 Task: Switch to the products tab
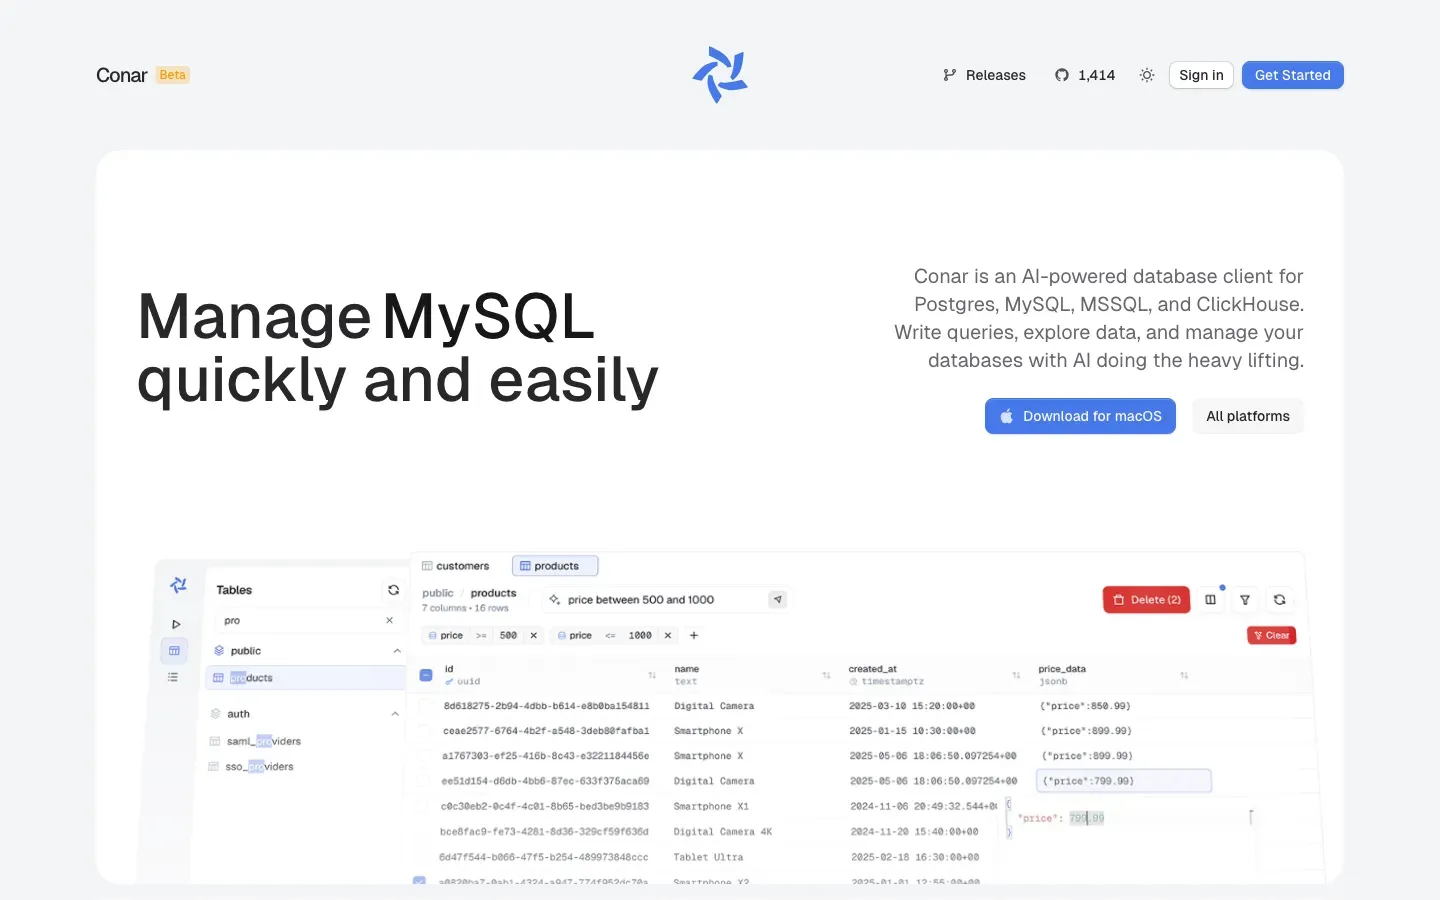pos(555,566)
